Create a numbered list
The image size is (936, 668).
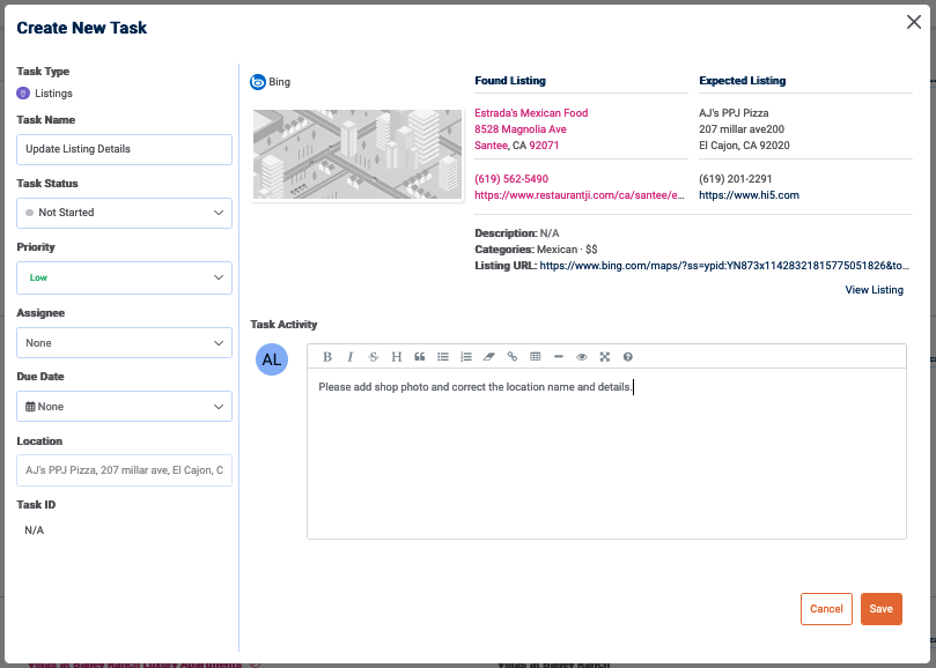466,357
